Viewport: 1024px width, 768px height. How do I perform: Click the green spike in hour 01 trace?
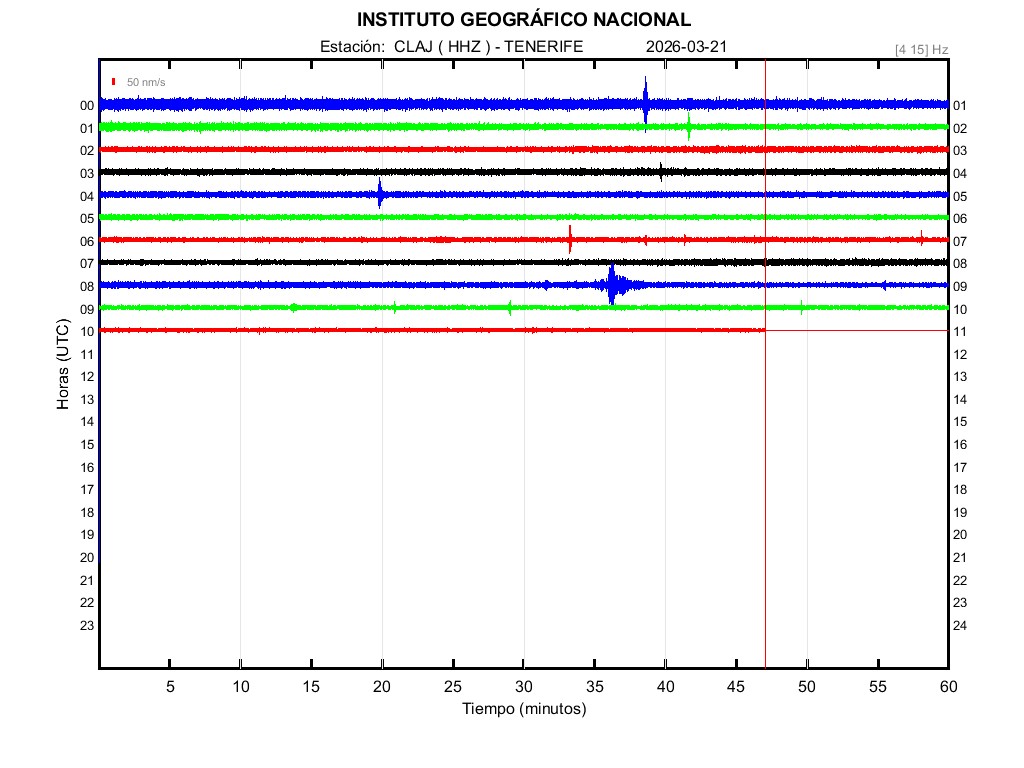689,127
